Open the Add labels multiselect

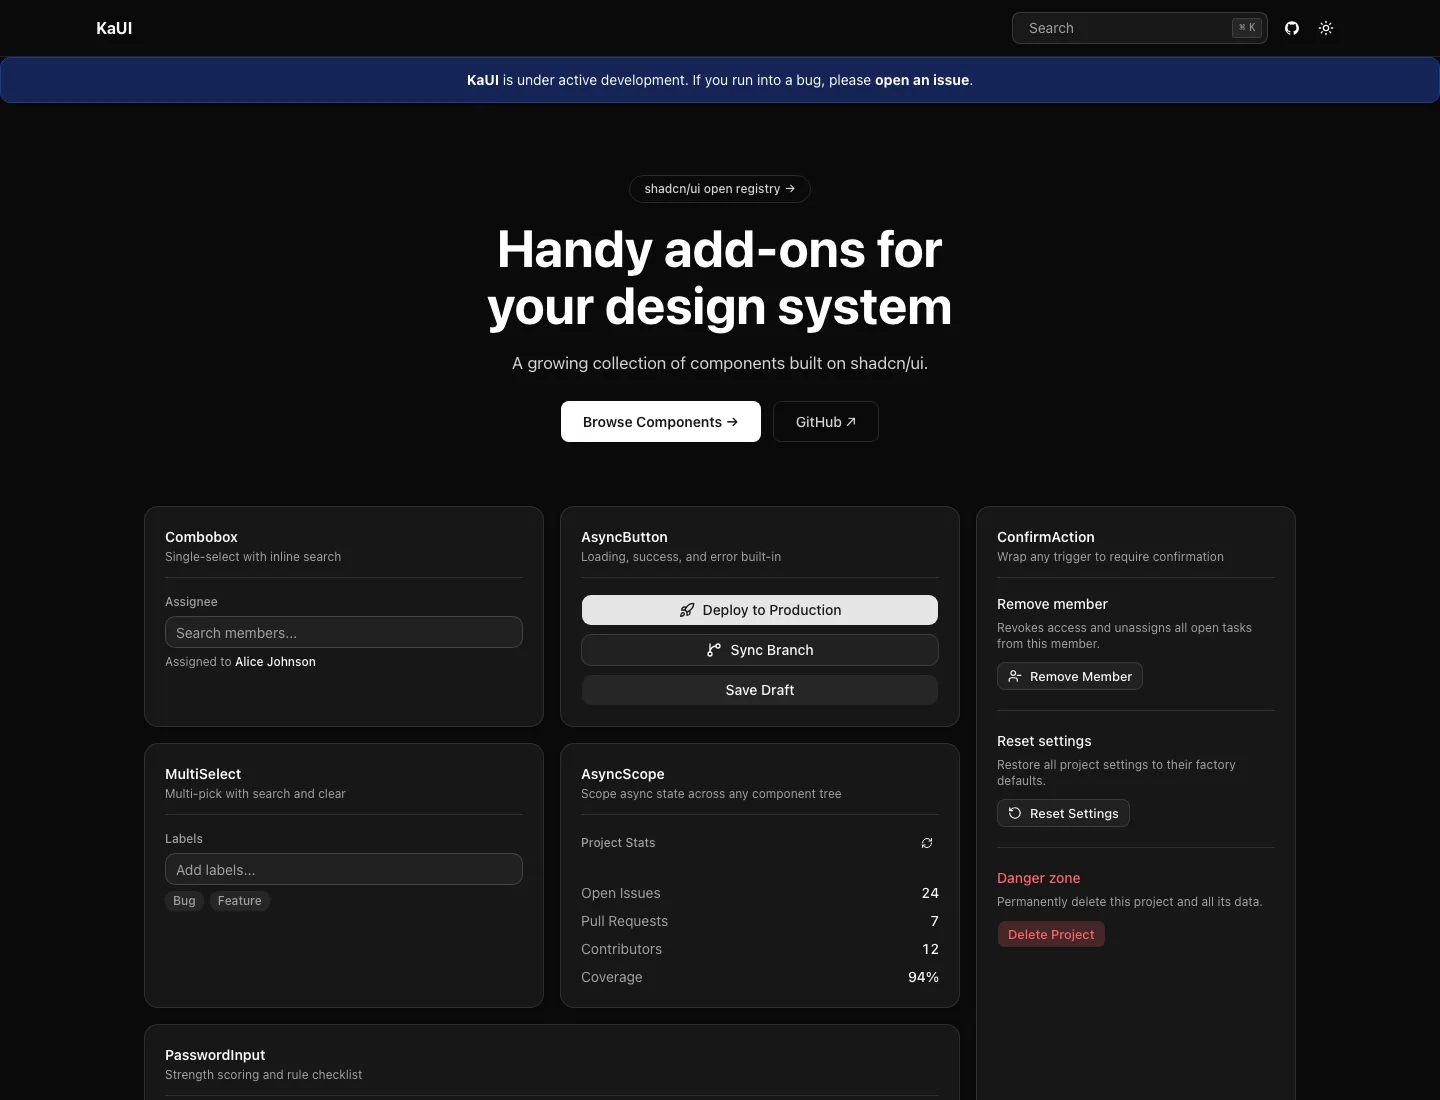point(344,869)
